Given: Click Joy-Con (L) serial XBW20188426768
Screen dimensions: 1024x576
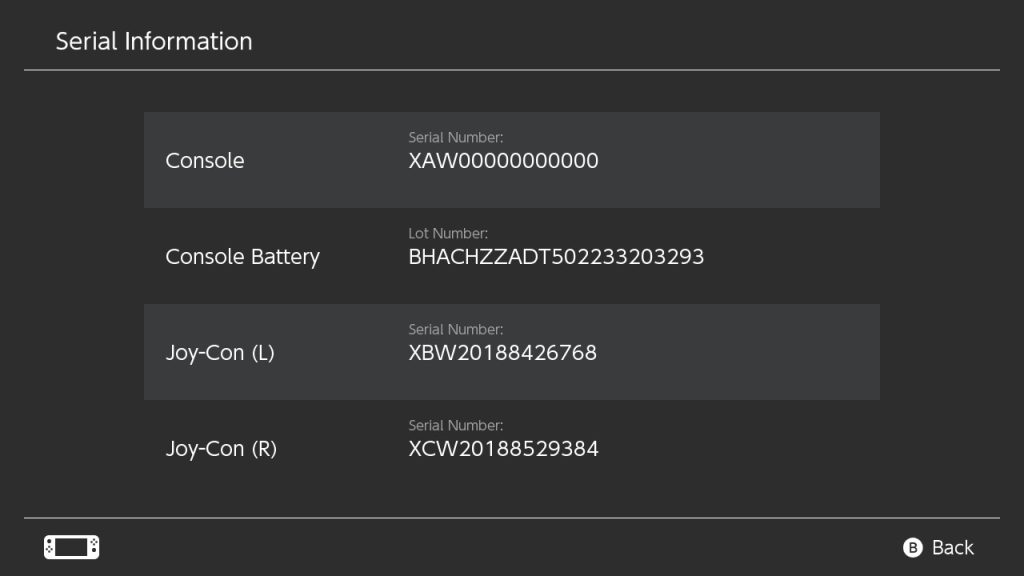Looking at the screenshot, I should (x=502, y=353).
